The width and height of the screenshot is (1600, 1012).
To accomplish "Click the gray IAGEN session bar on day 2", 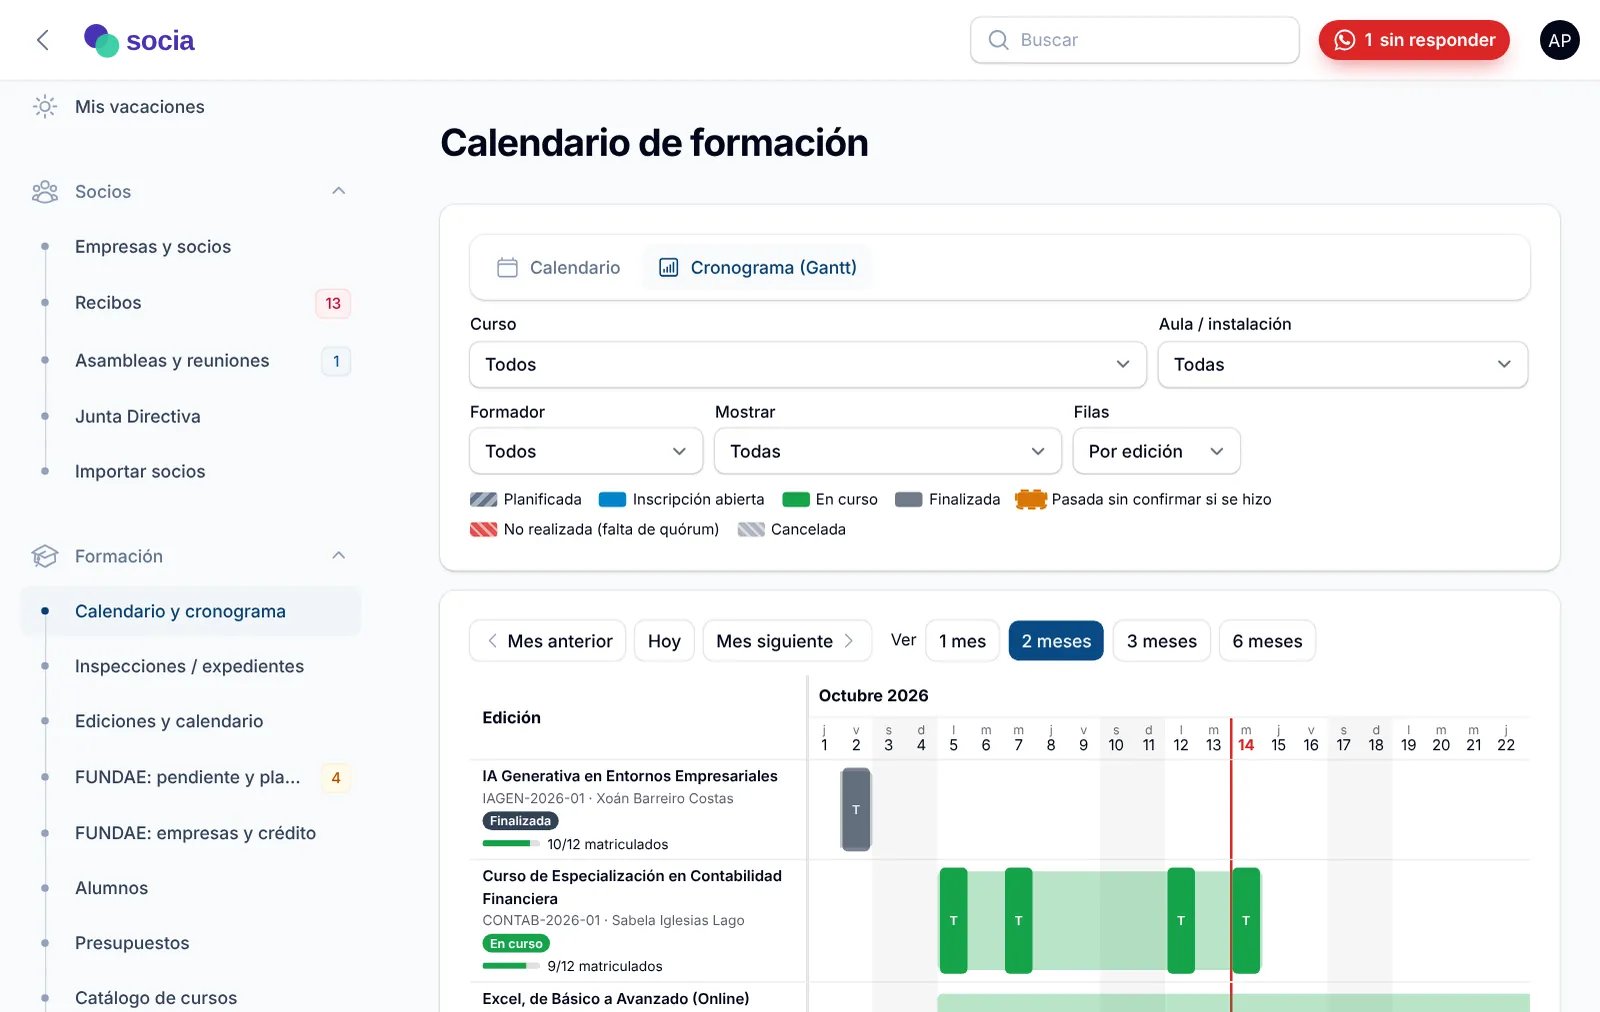I will tap(856, 810).
